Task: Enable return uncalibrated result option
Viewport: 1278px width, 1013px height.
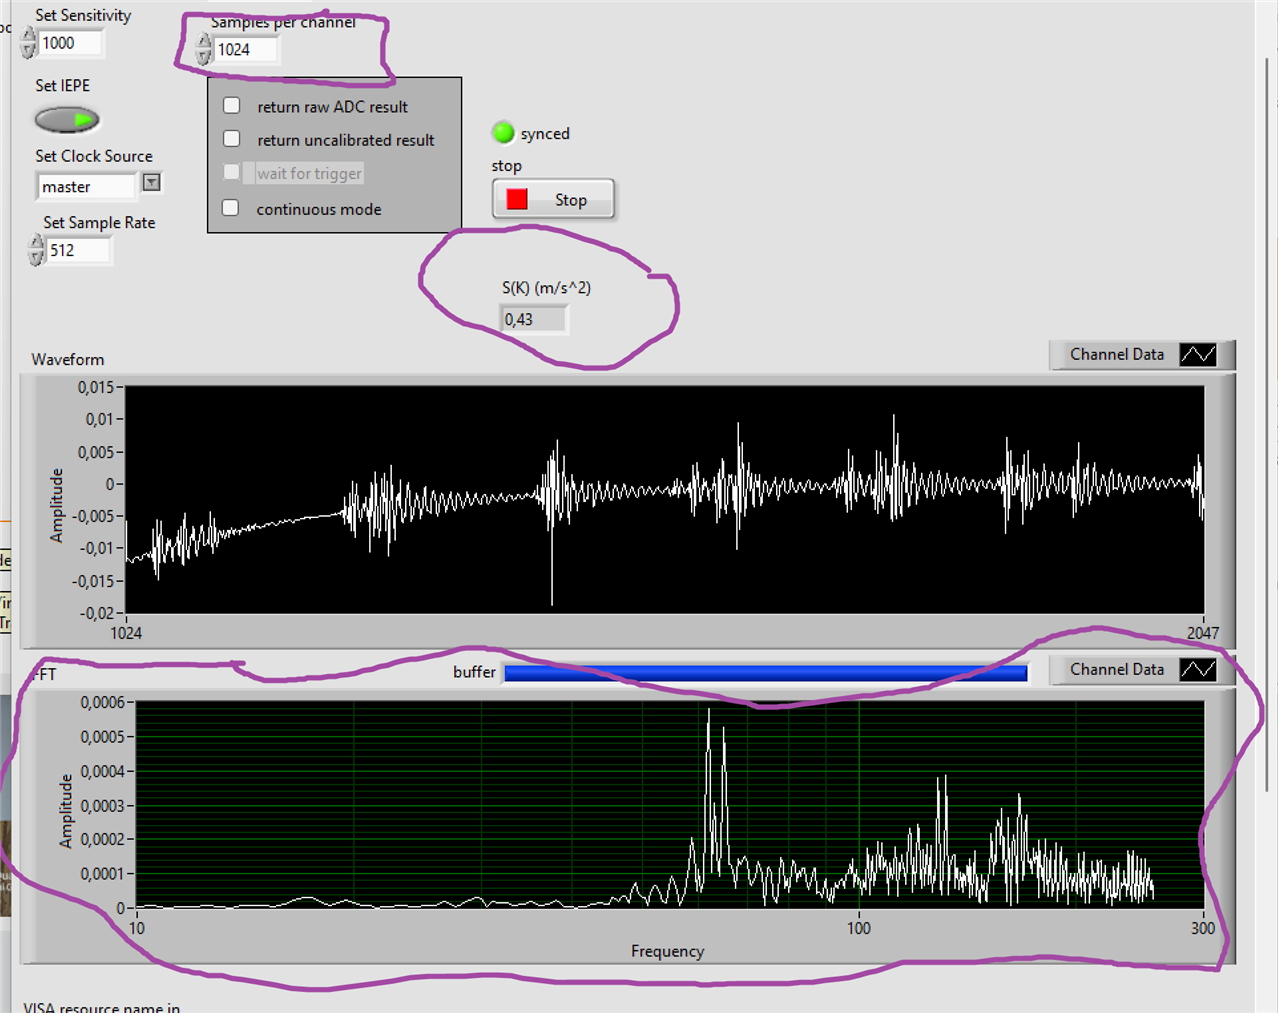Action: pyautogui.click(x=232, y=138)
